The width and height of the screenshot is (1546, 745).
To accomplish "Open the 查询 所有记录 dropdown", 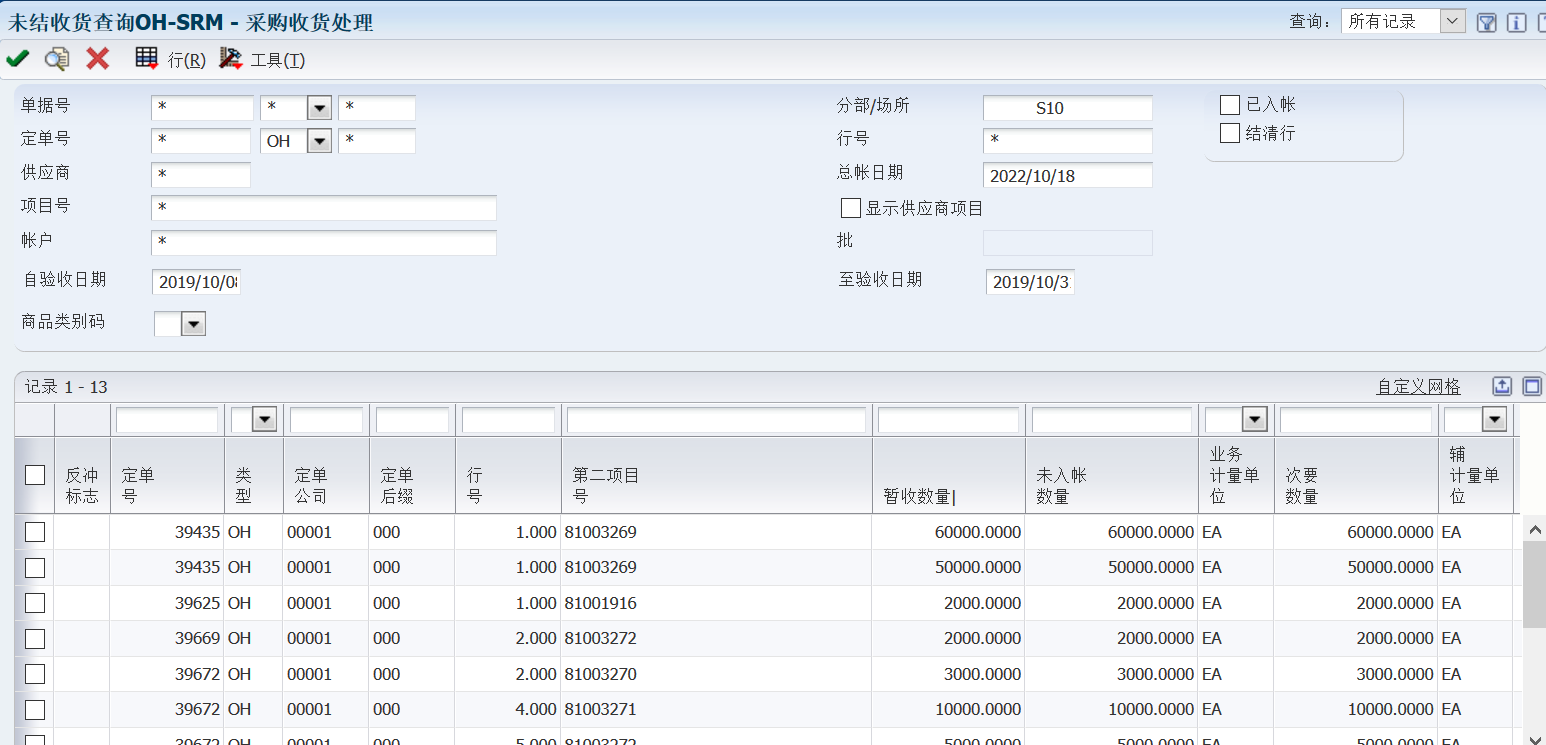I will (x=1453, y=21).
